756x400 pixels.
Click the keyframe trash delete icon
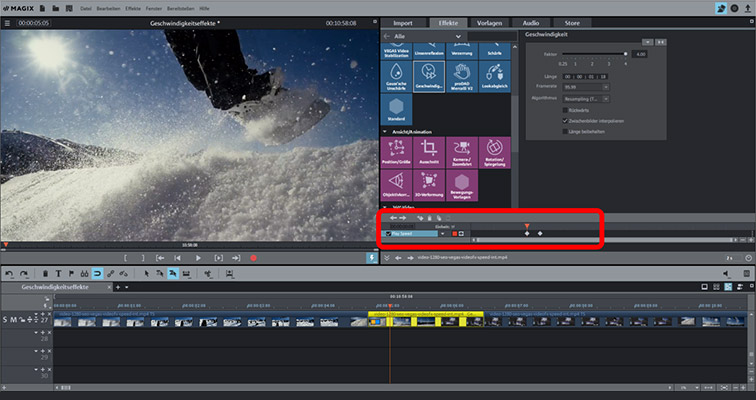(430, 218)
